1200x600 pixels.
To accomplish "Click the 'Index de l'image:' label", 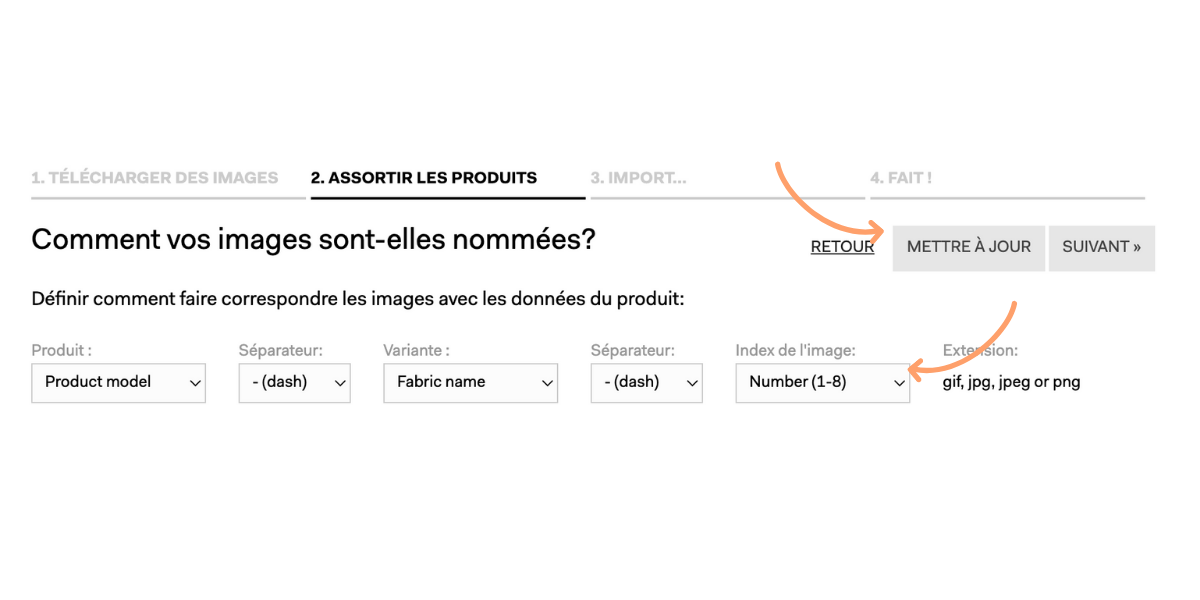I will (x=795, y=350).
